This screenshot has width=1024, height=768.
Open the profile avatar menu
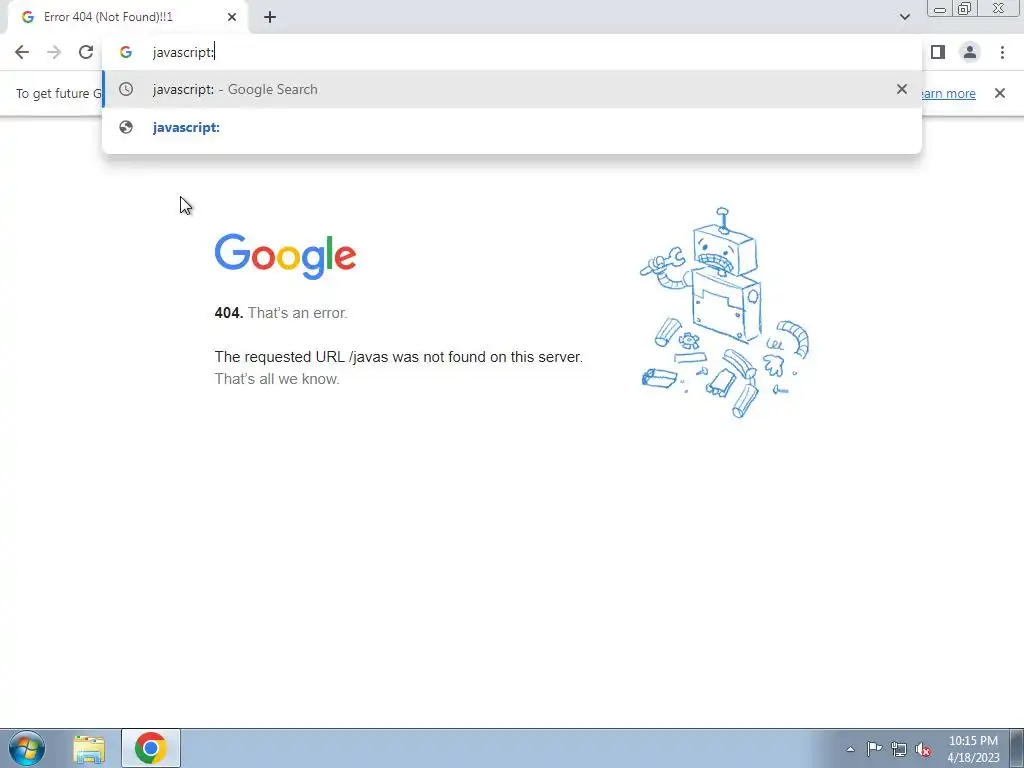(x=970, y=52)
